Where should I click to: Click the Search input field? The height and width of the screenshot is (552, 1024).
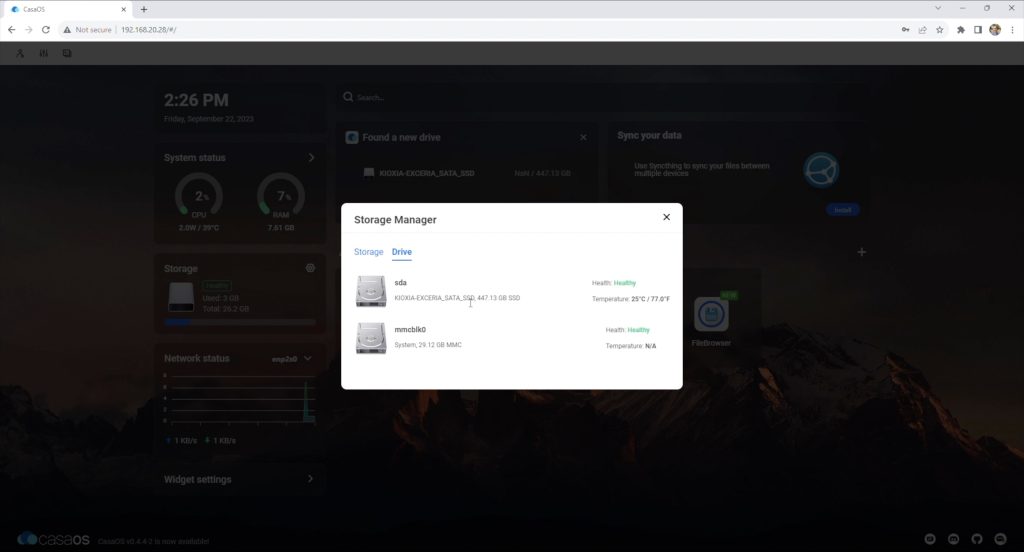pos(450,98)
